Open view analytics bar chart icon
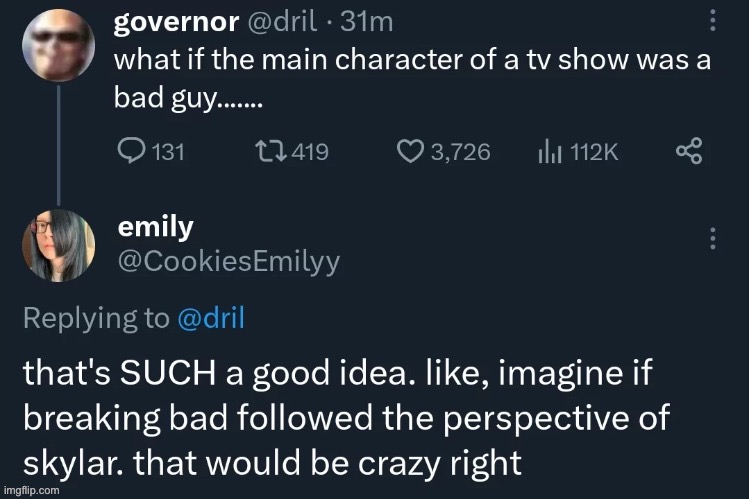This screenshot has height=499, width=749. coord(549,151)
